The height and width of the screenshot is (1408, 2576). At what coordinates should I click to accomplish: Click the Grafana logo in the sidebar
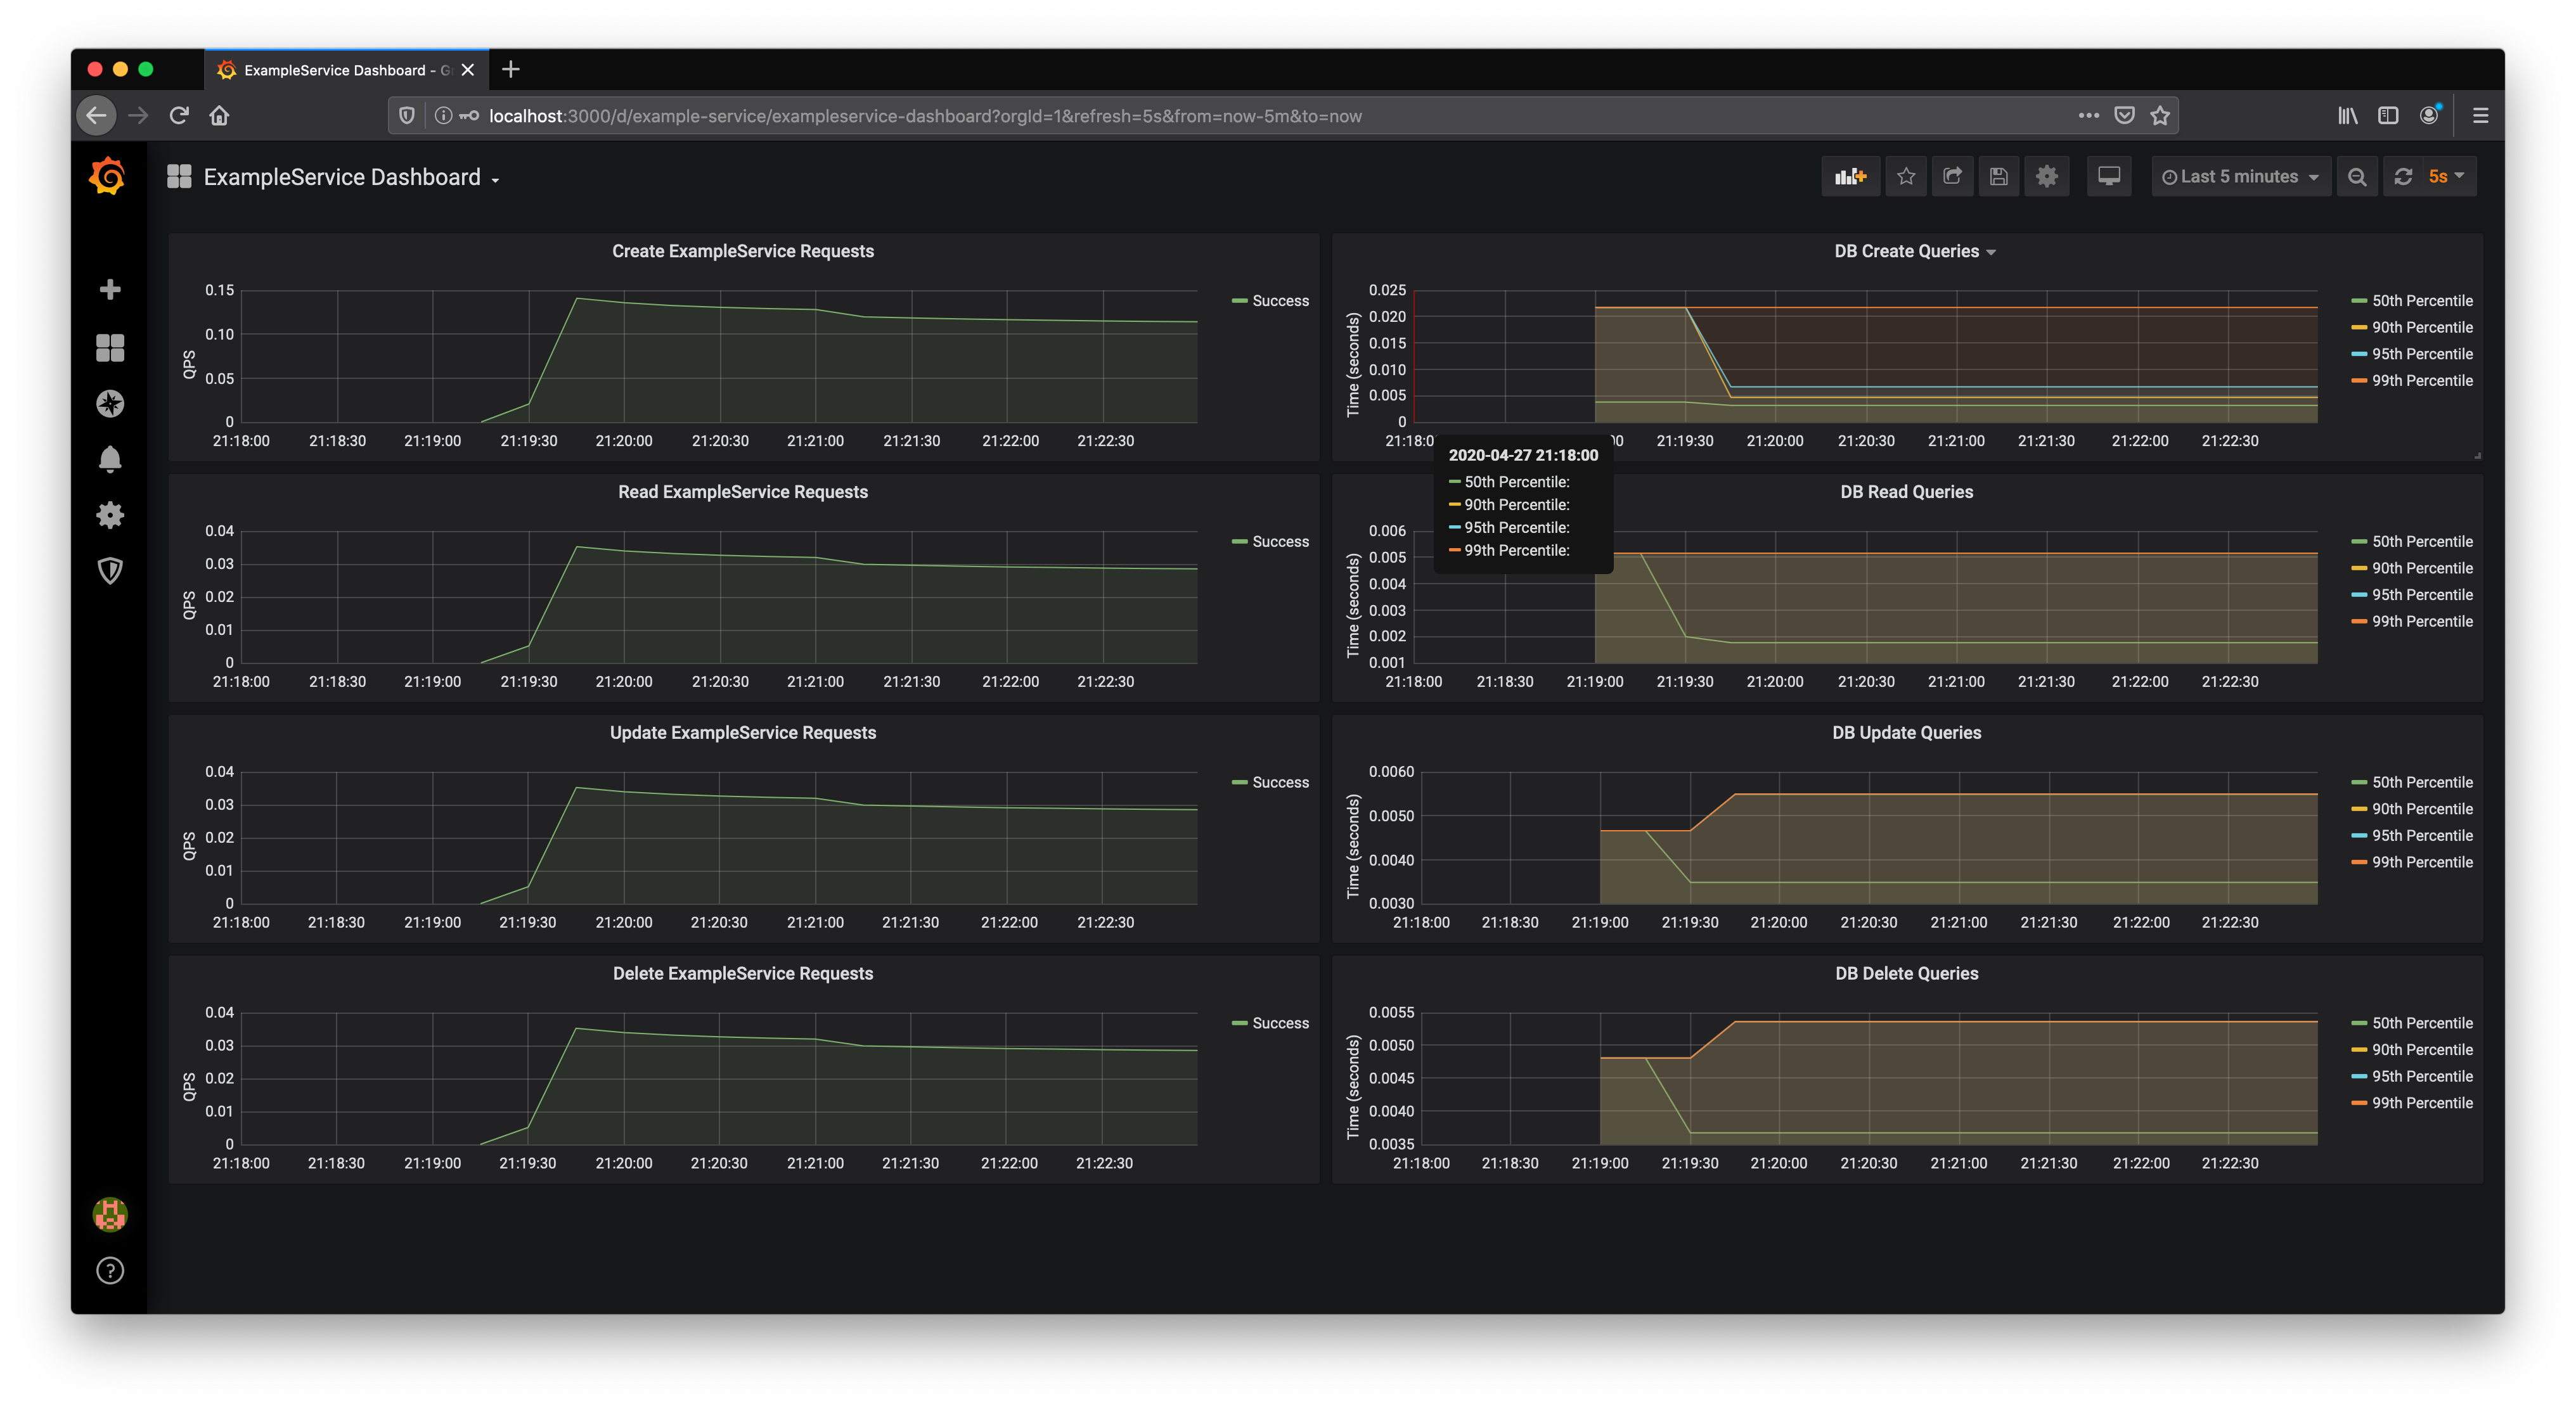click(x=108, y=177)
